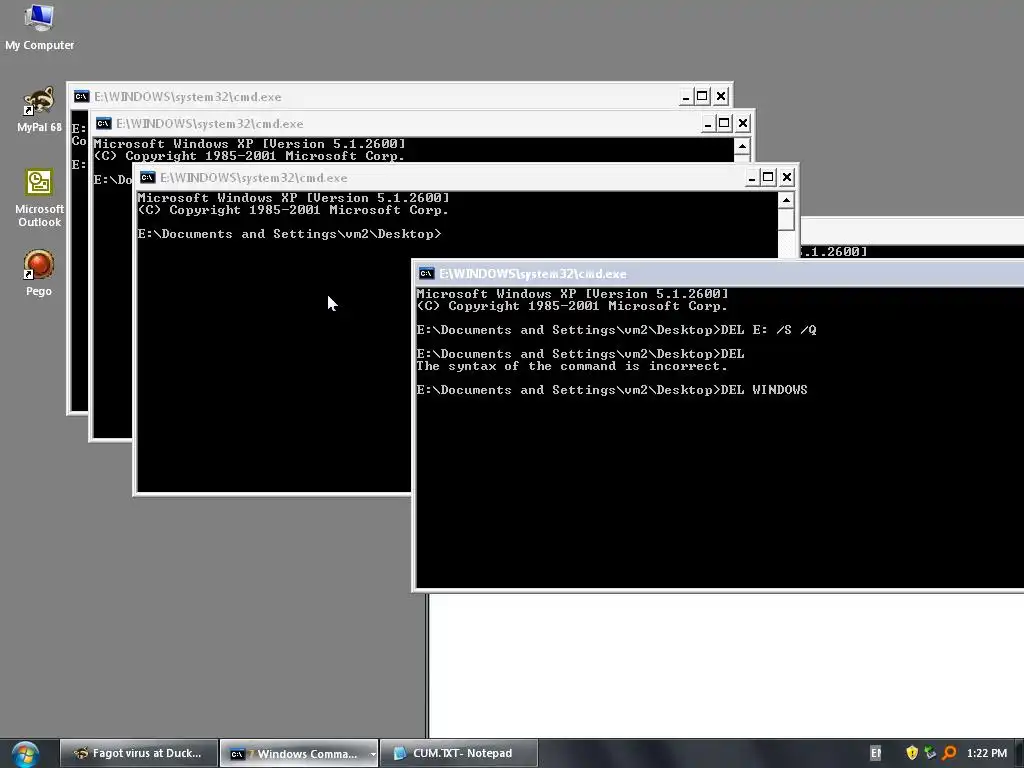The height and width of the screenshot is (768, 1024).
Task: Close the backmost cmd window
Action: [x=721, y=97]
